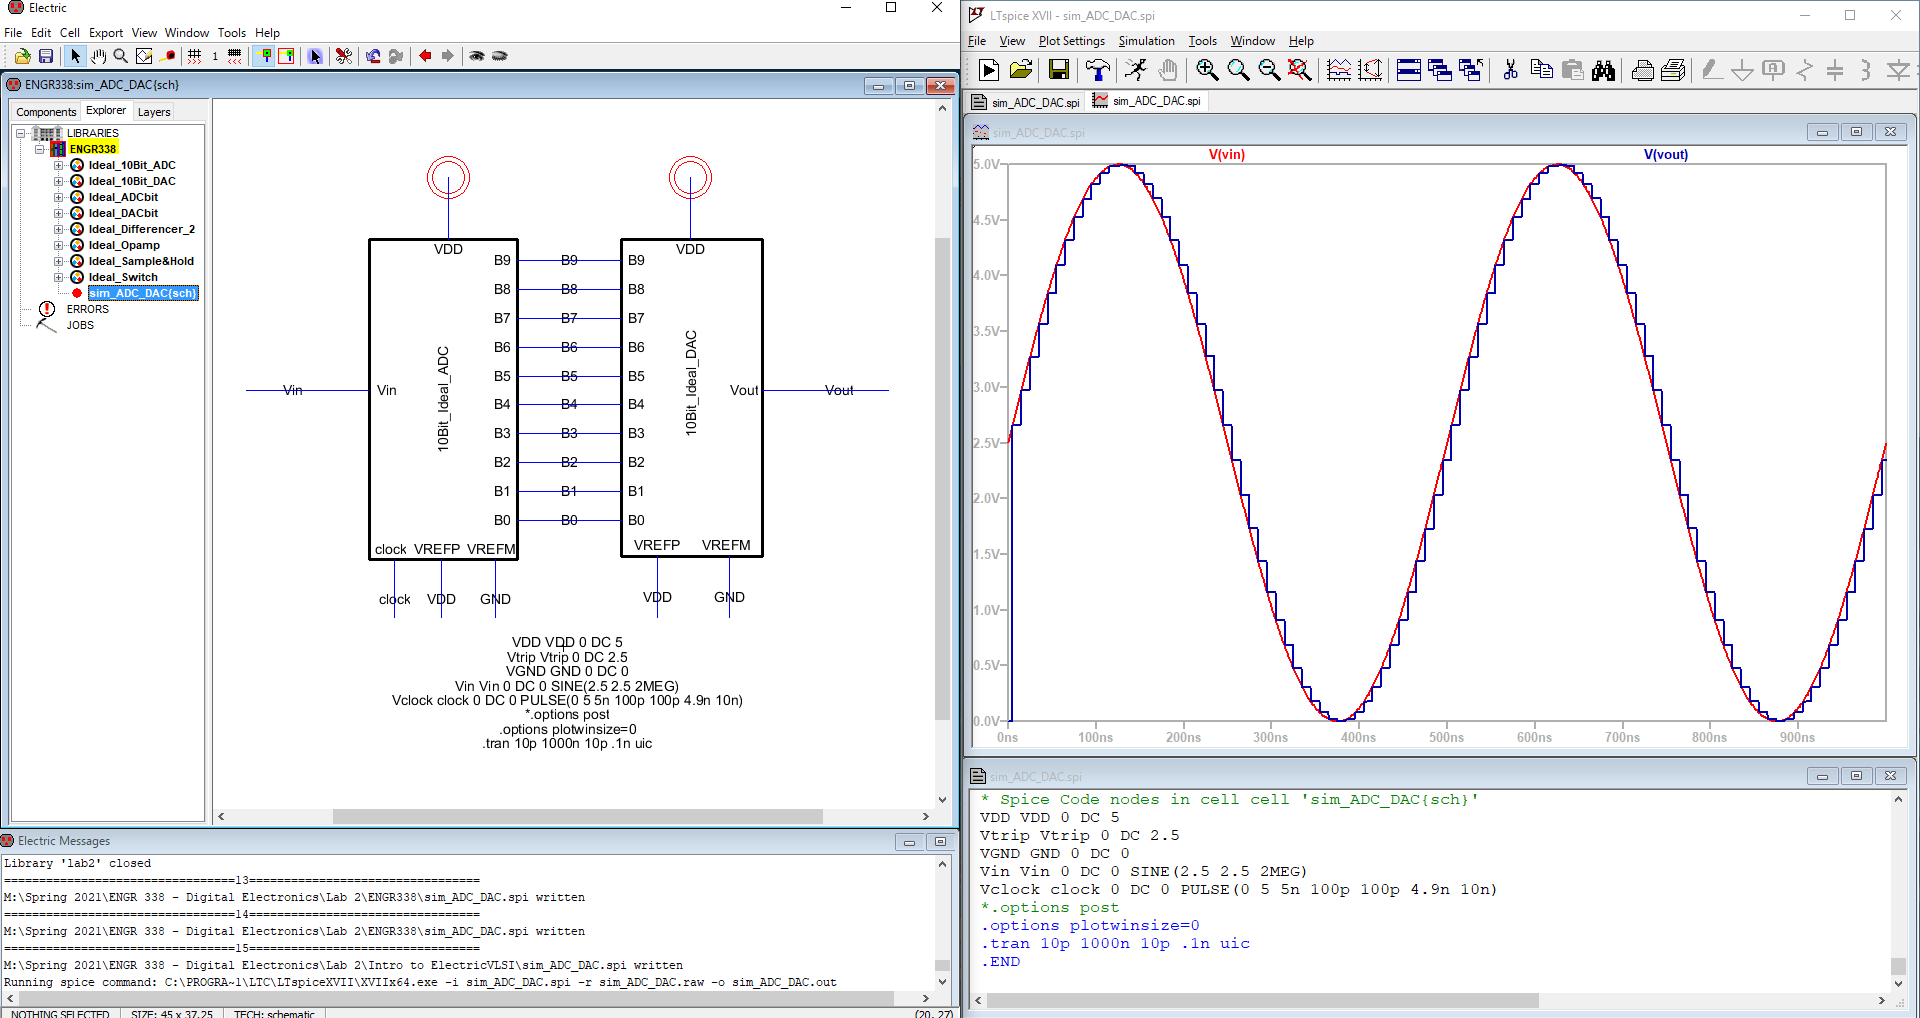Click the V(vout) trace label
This screenshot has height=1018, width=1920.
[x=1665, y=155]
